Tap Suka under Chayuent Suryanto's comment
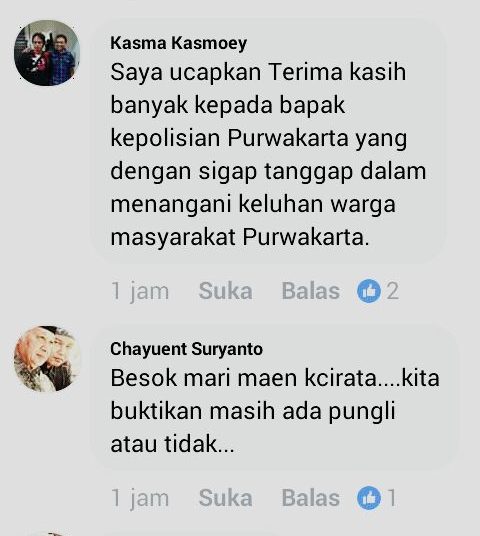The width and height of the screenshot is (480, 536). [226, 497]
